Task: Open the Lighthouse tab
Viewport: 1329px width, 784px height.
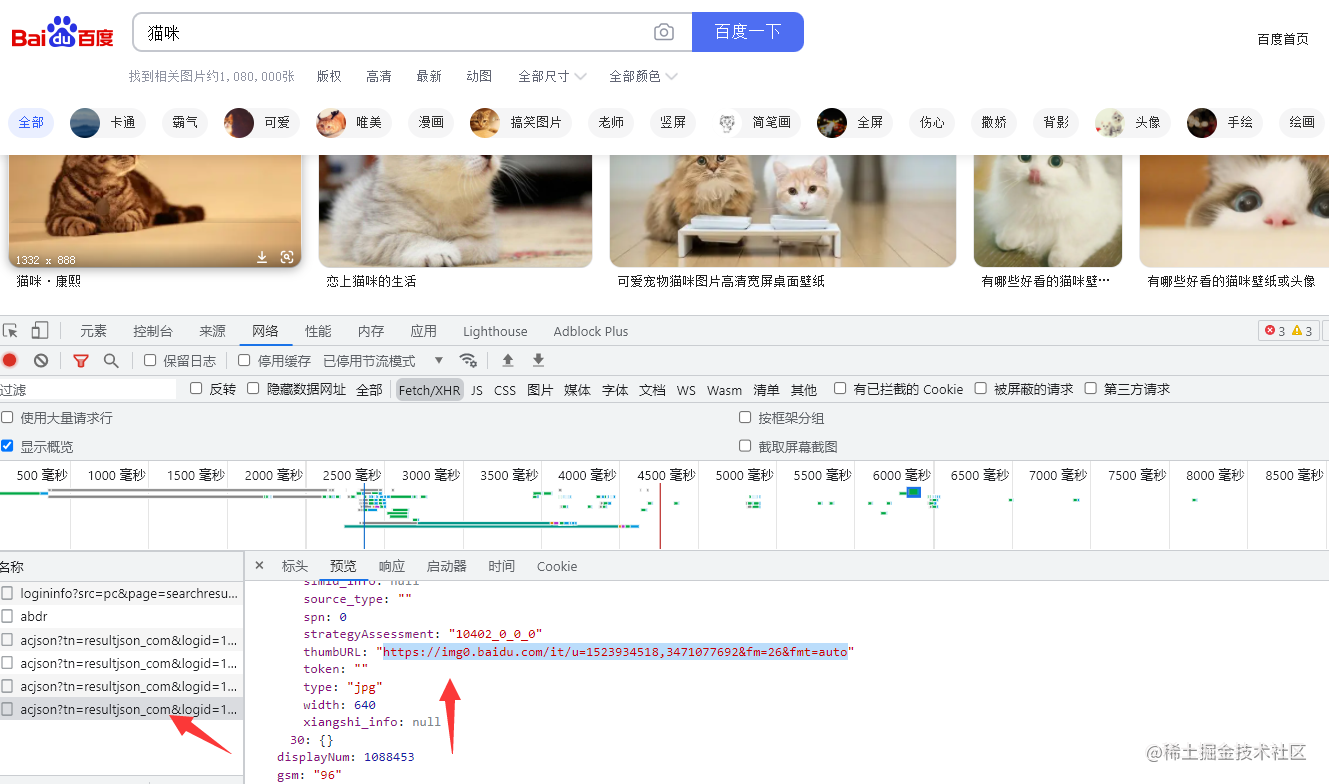Action: pyautogui.click(x=495, y=331)
